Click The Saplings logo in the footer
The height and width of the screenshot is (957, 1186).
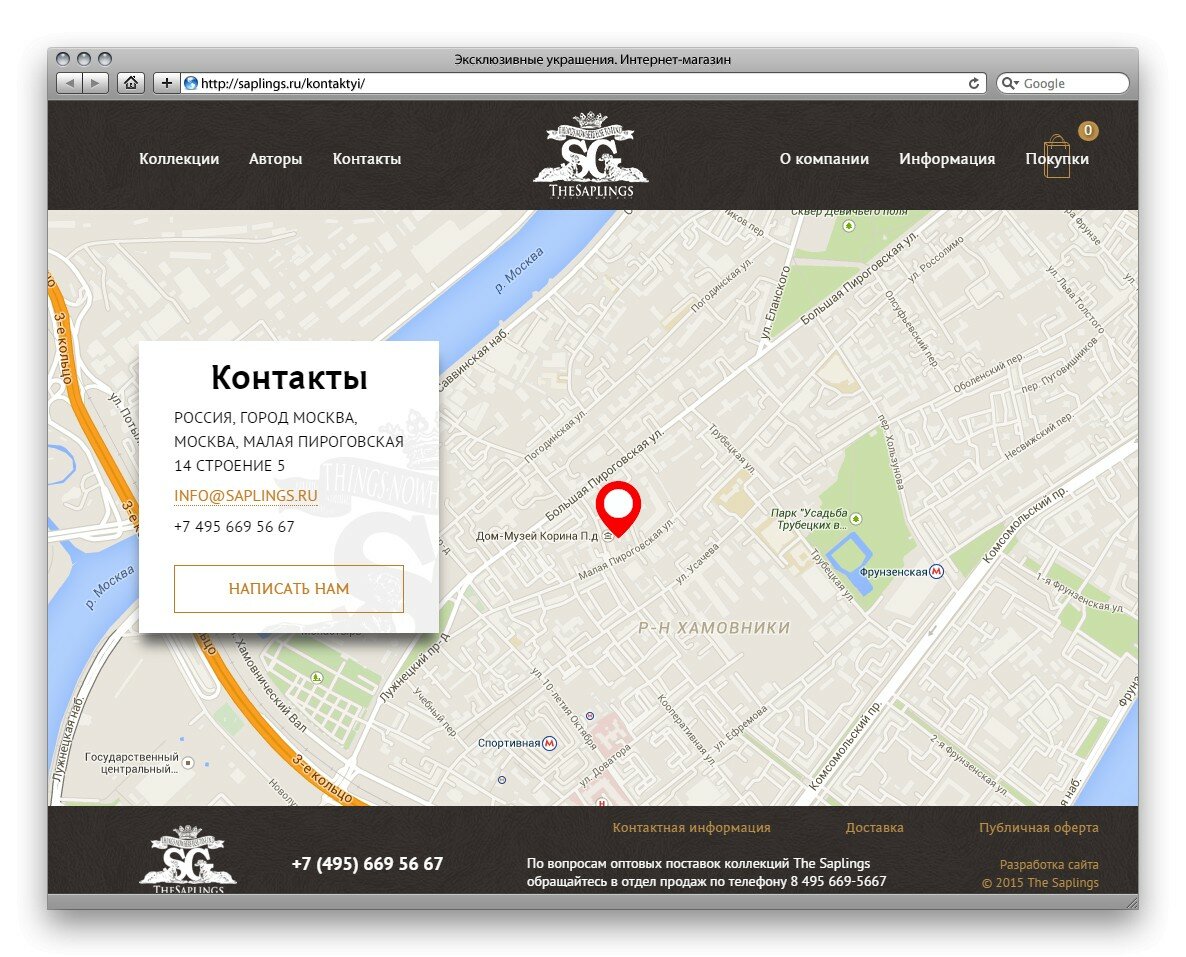pos(188,859)
